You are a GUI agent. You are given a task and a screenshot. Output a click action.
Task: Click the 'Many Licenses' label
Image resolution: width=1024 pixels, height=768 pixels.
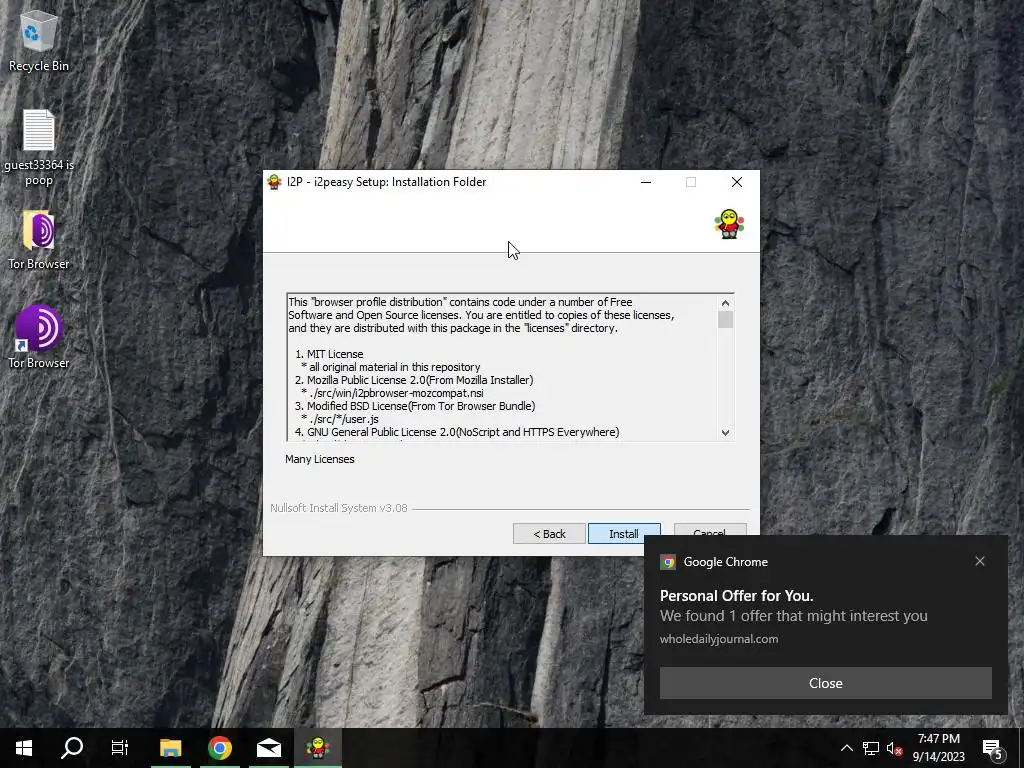(x=319, y=459)
